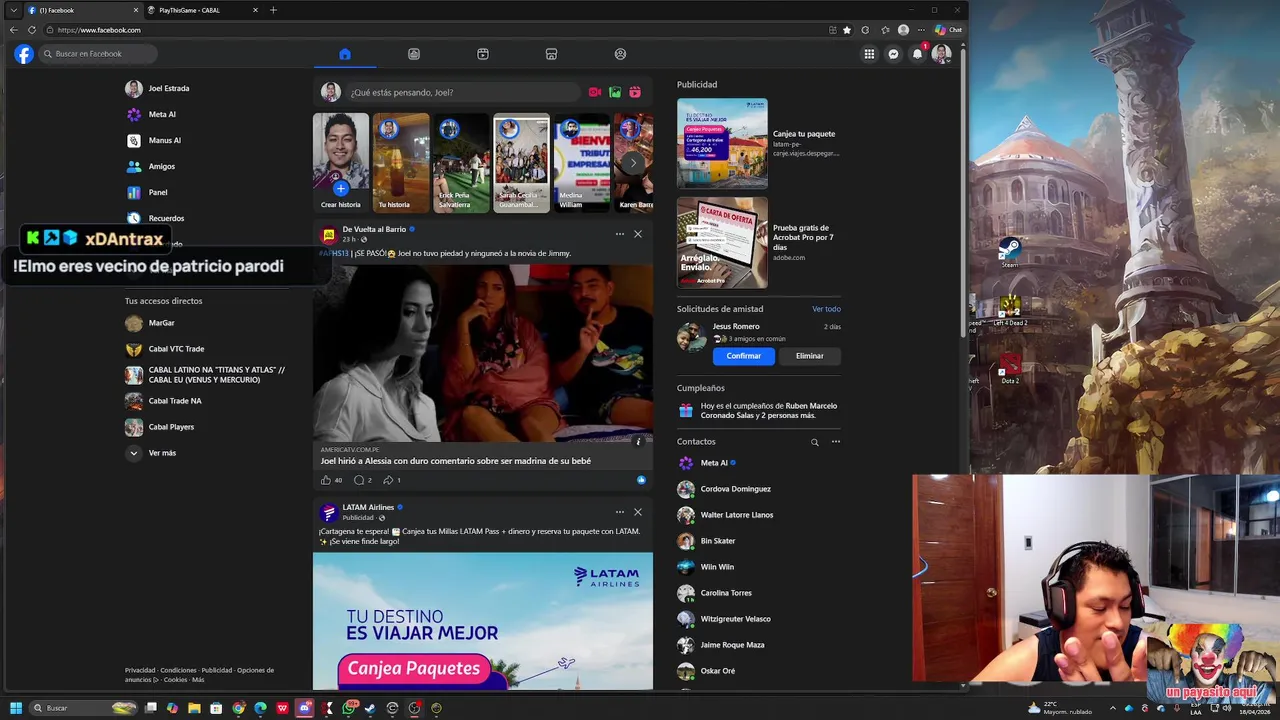Image resolution: width=1280 pixels, height=720 pixels.
Task: Open Crear historia card
Action: click(x=341, y=163)
